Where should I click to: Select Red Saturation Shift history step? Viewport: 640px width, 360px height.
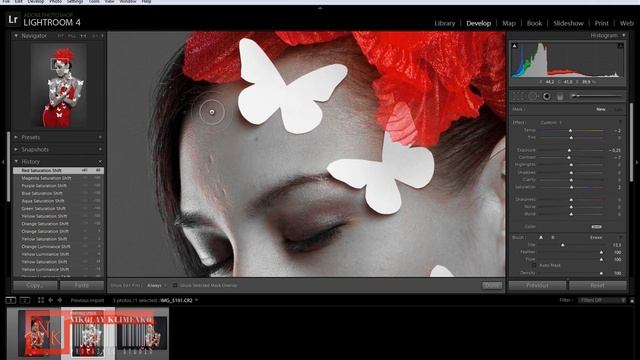click(x=58, y=171)
